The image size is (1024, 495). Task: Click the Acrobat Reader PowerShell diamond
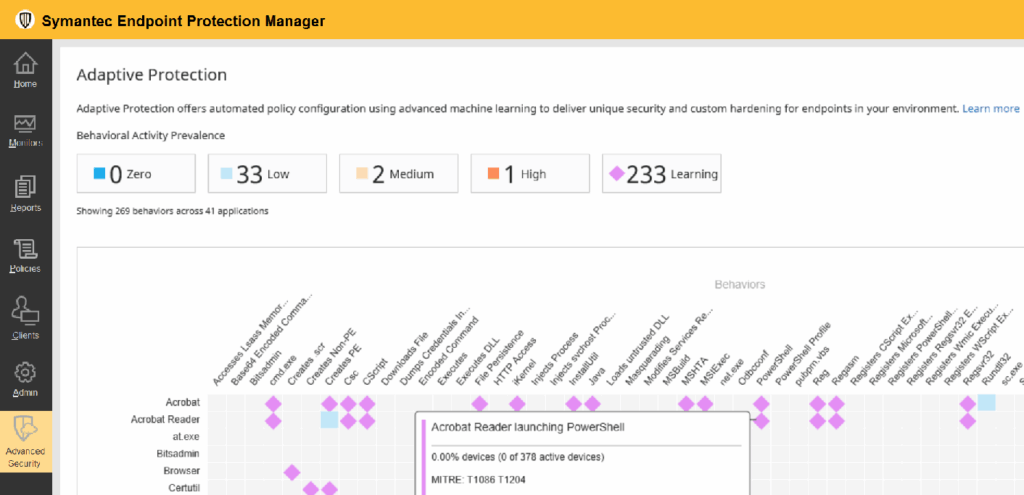coord(761,421)
